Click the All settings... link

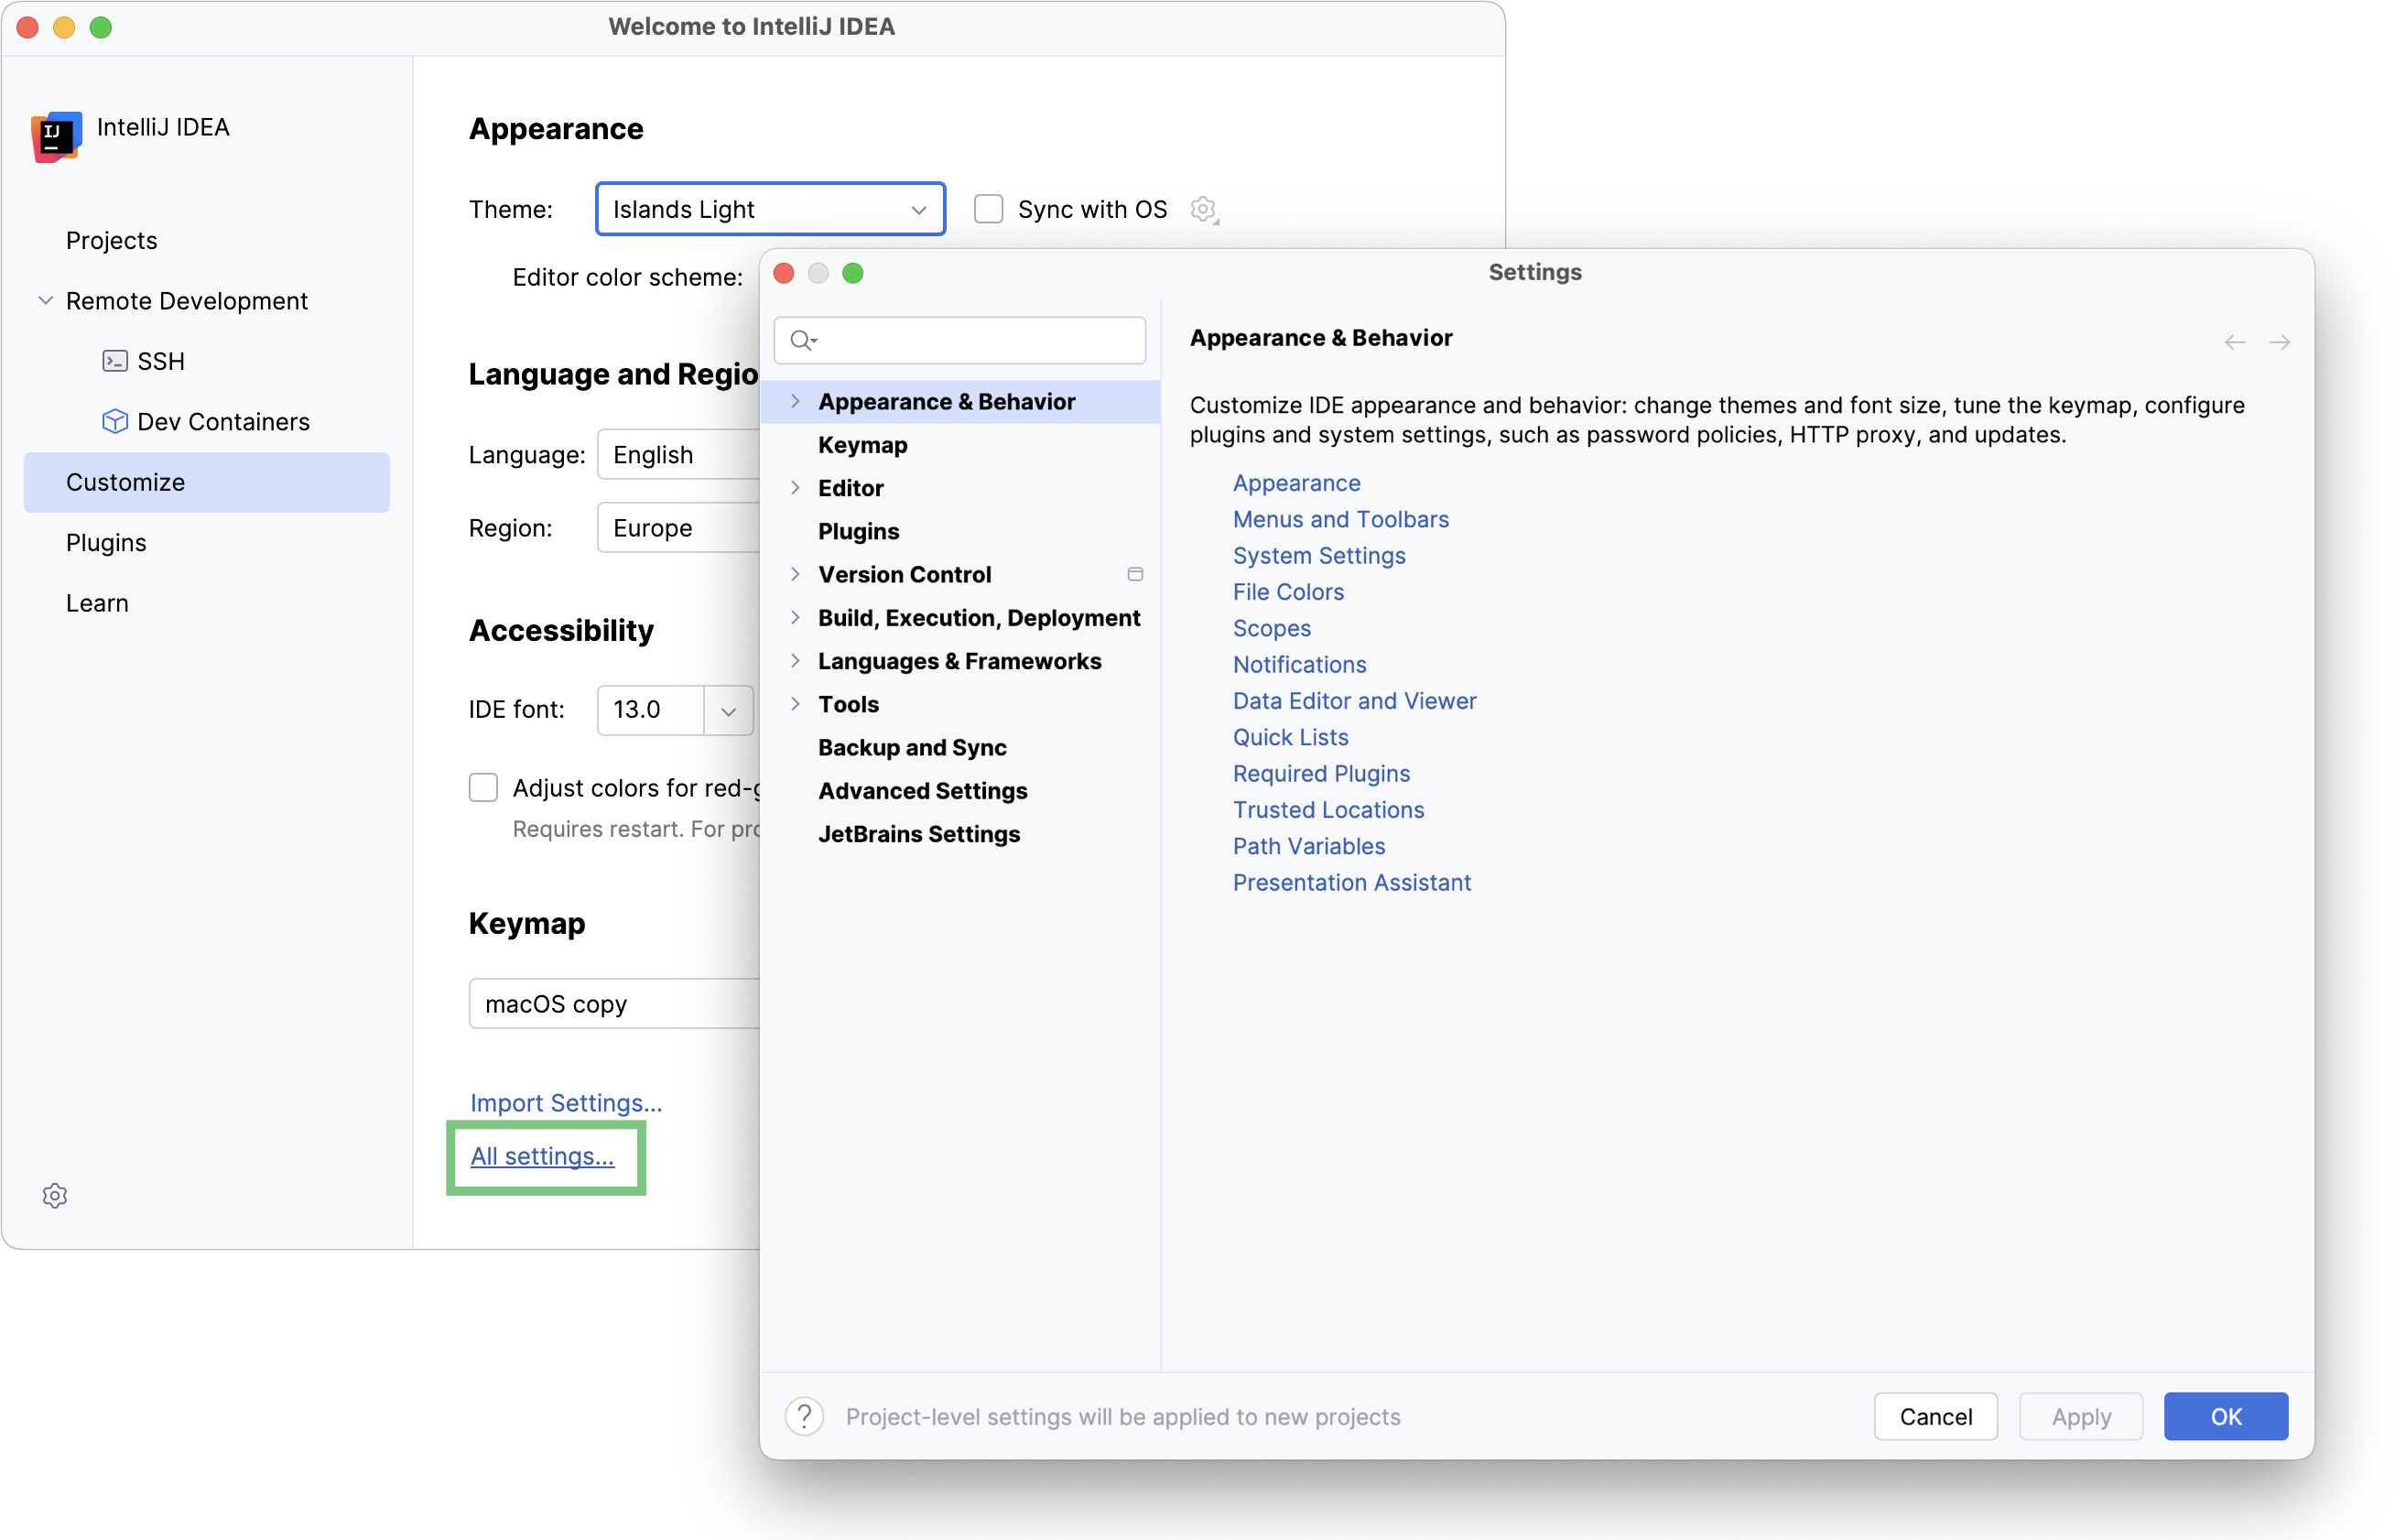tap(542, 1156)
